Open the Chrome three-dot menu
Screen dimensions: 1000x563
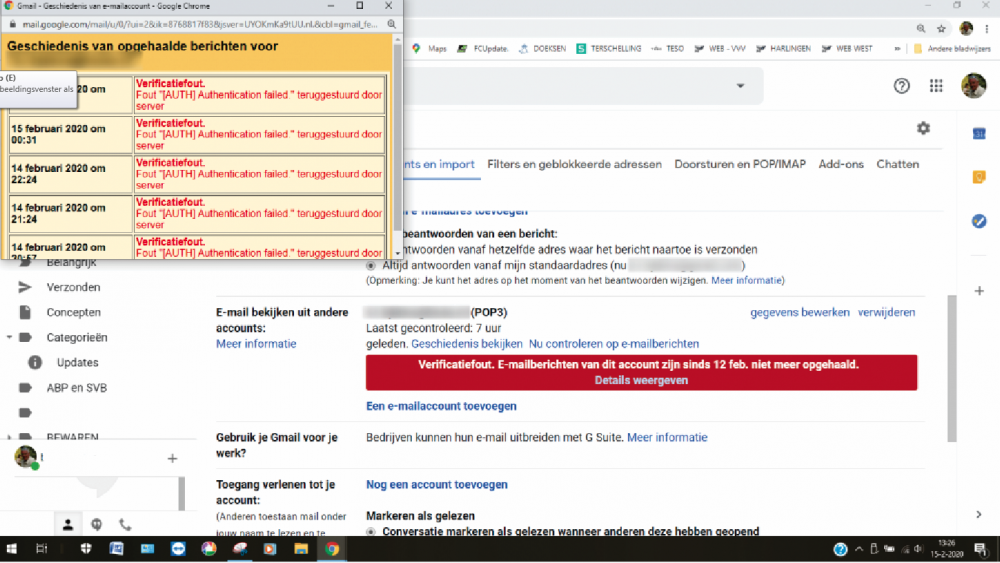click(987, 28)
